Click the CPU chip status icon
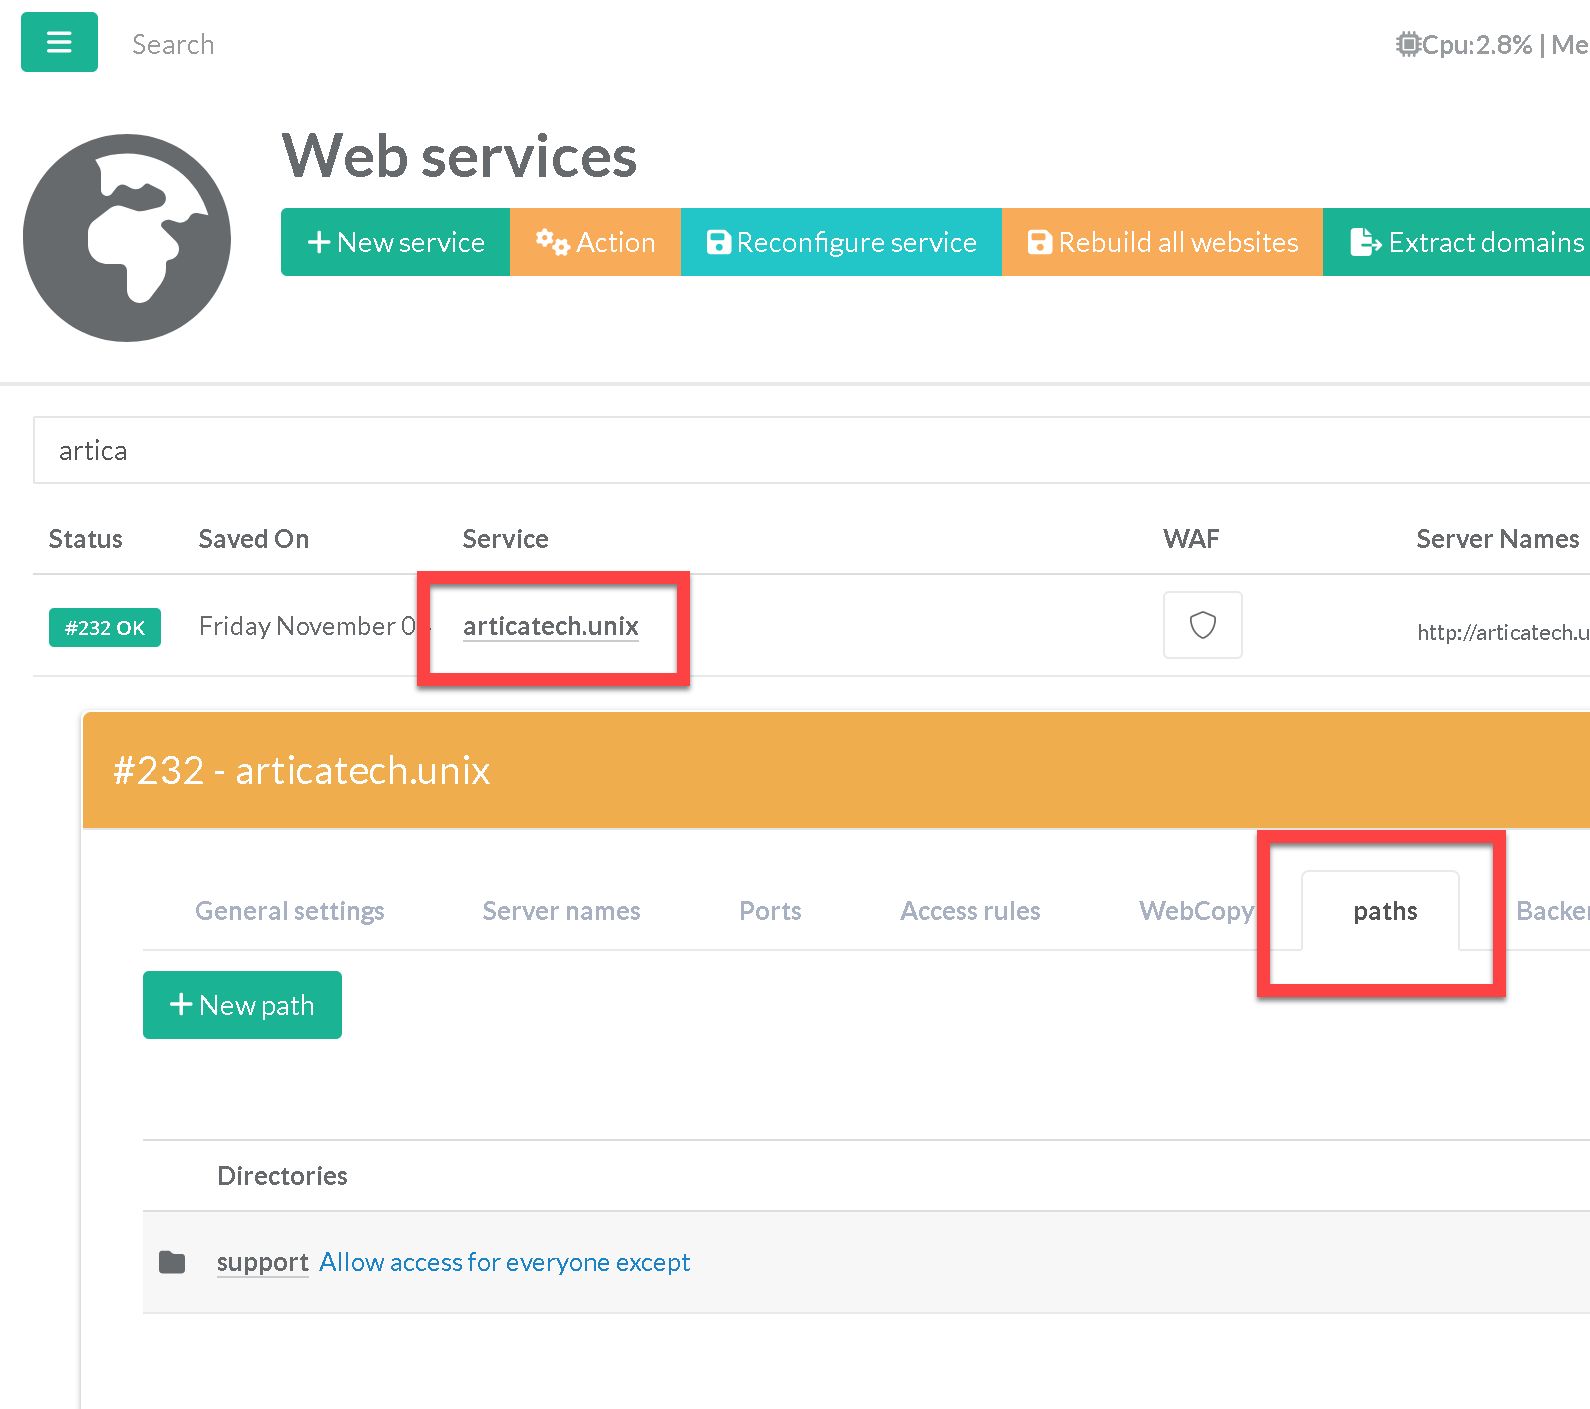Screen dimensions: 1590x1409 [x=1408, y=45]
